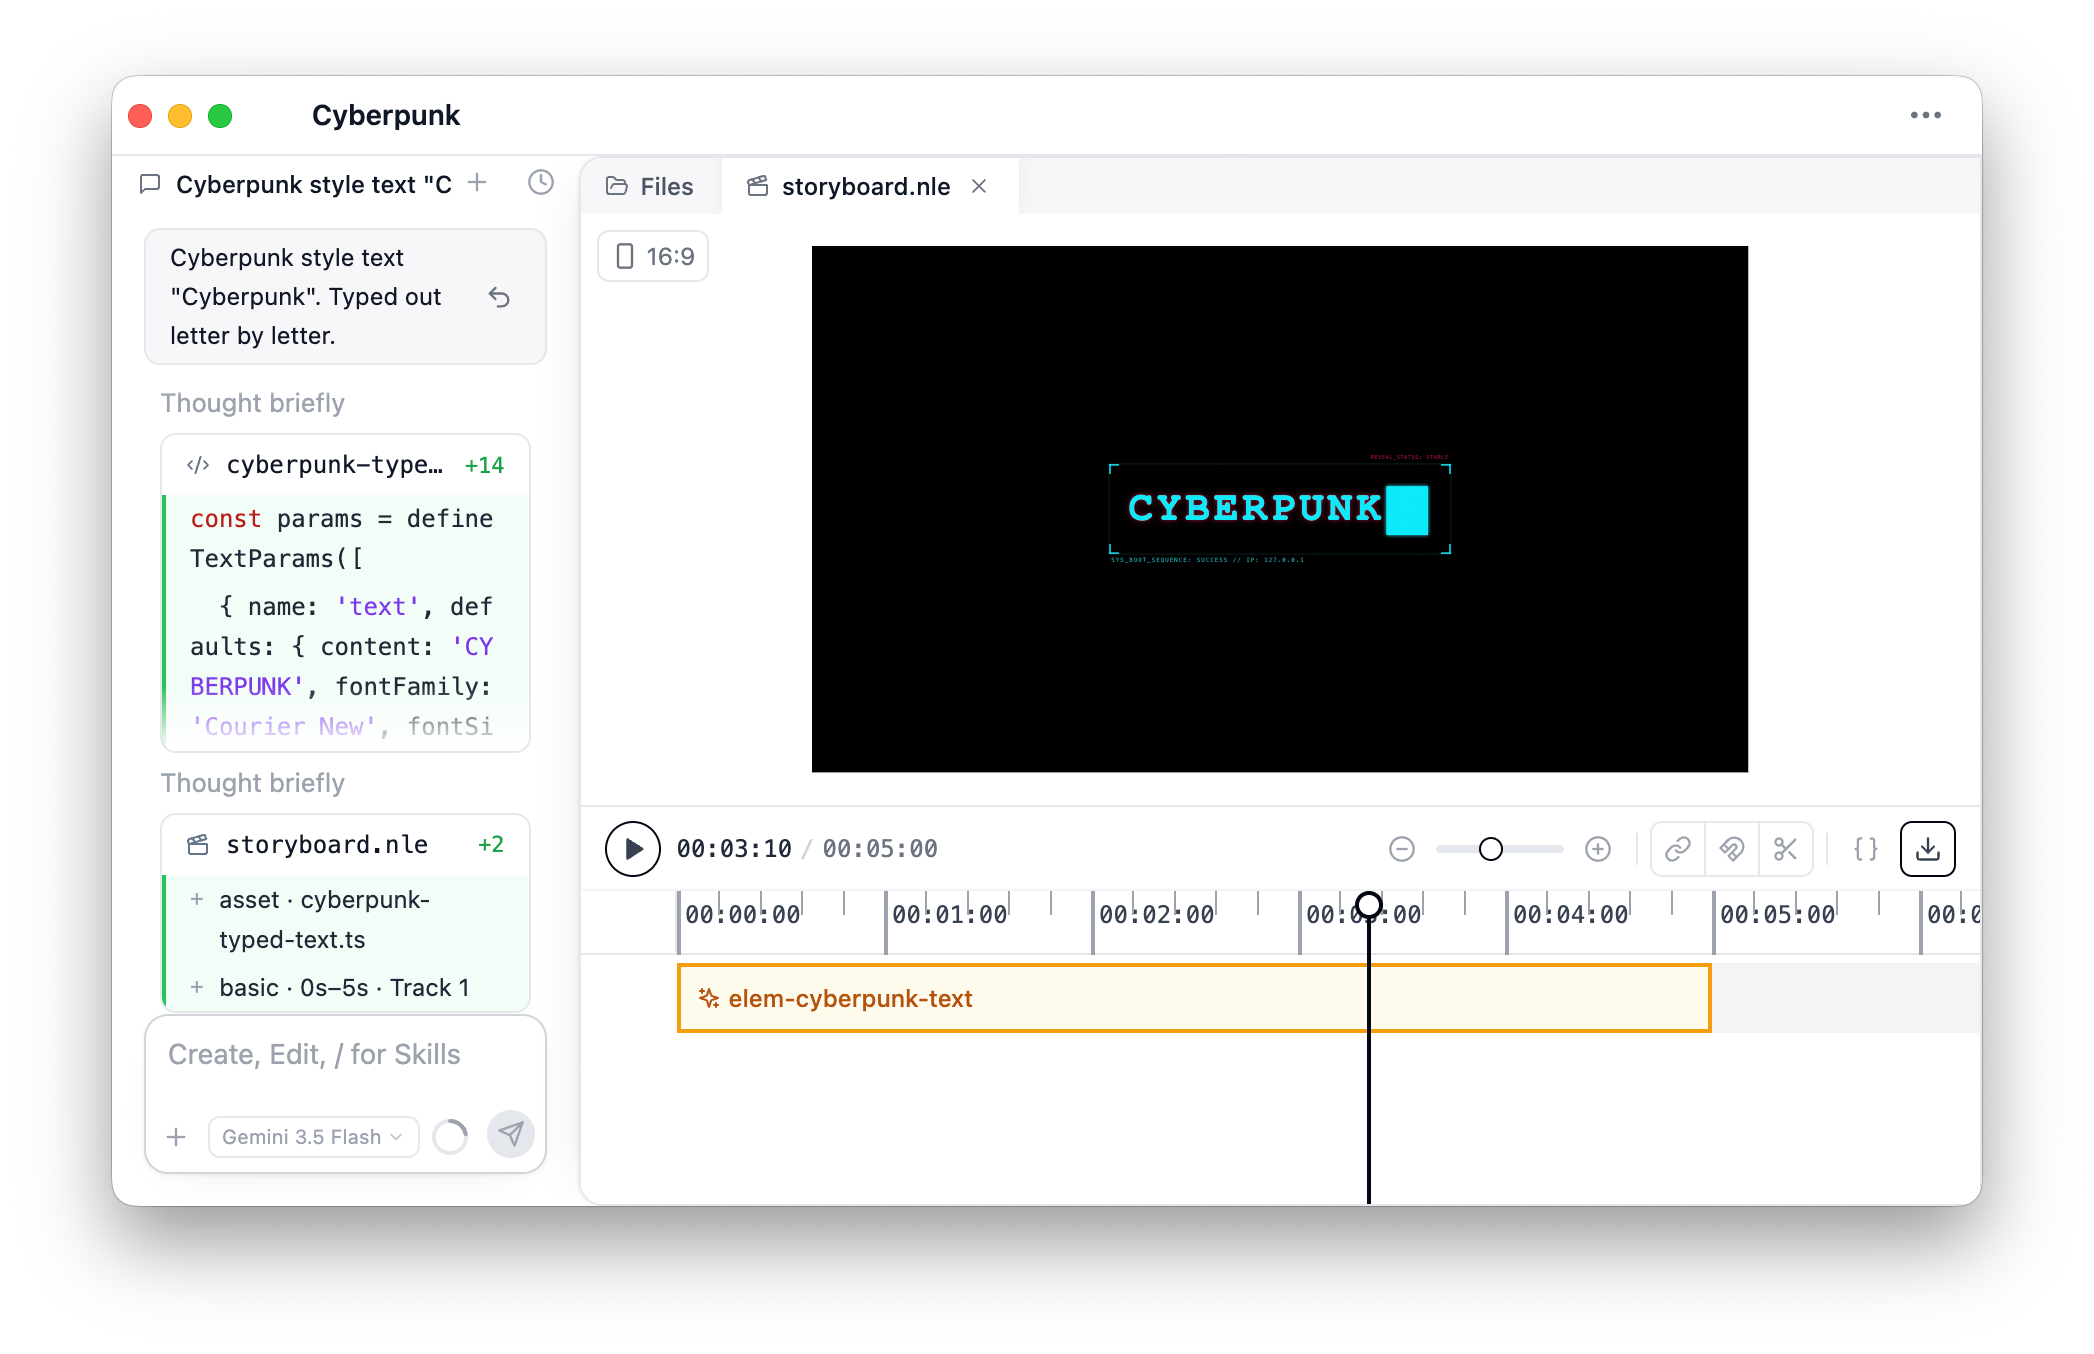2094x1354 pixels.
Task: Add attachment with plus icon in prompt box
Action: (176, 1137)
